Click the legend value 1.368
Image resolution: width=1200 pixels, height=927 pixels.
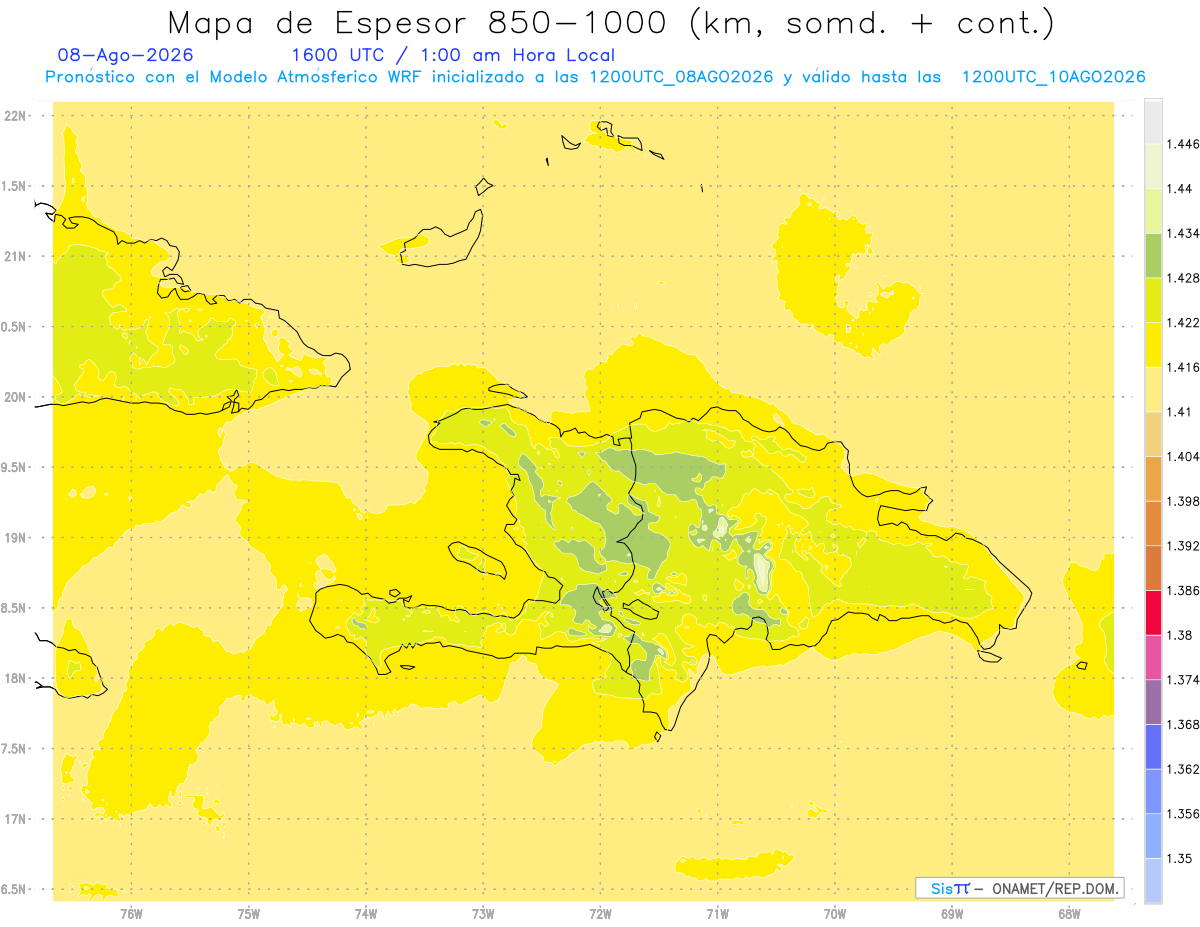(x=1183, y=724)
